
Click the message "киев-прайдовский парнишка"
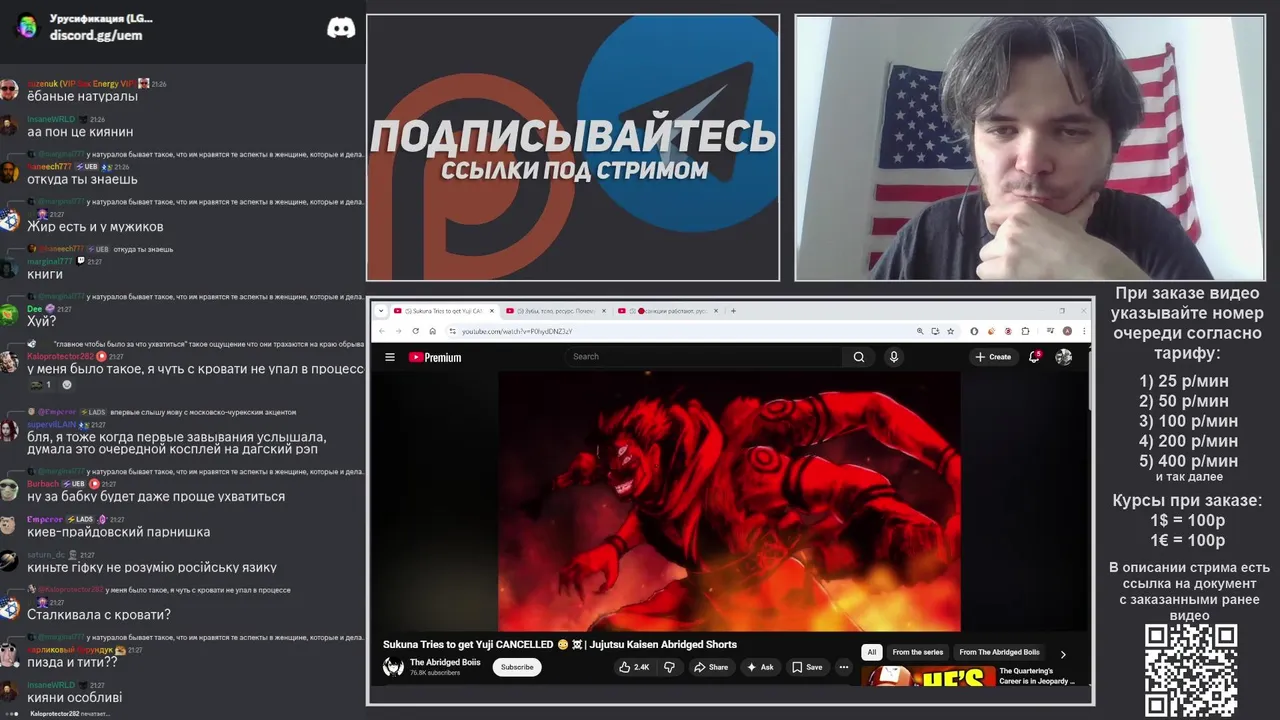pos(119,532)
